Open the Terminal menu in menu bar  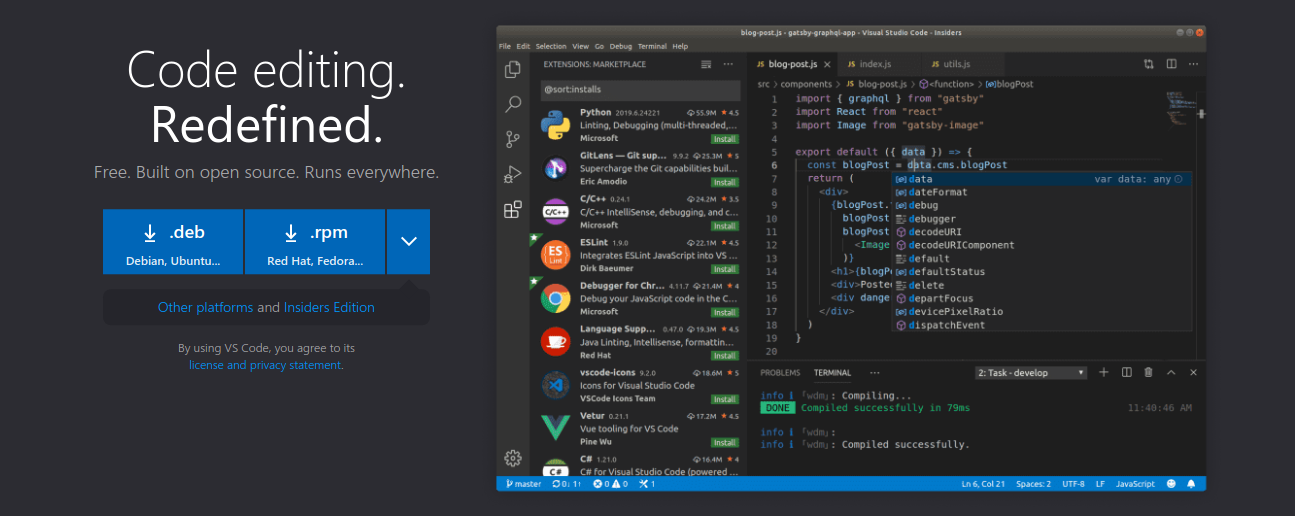pos(652,46)
